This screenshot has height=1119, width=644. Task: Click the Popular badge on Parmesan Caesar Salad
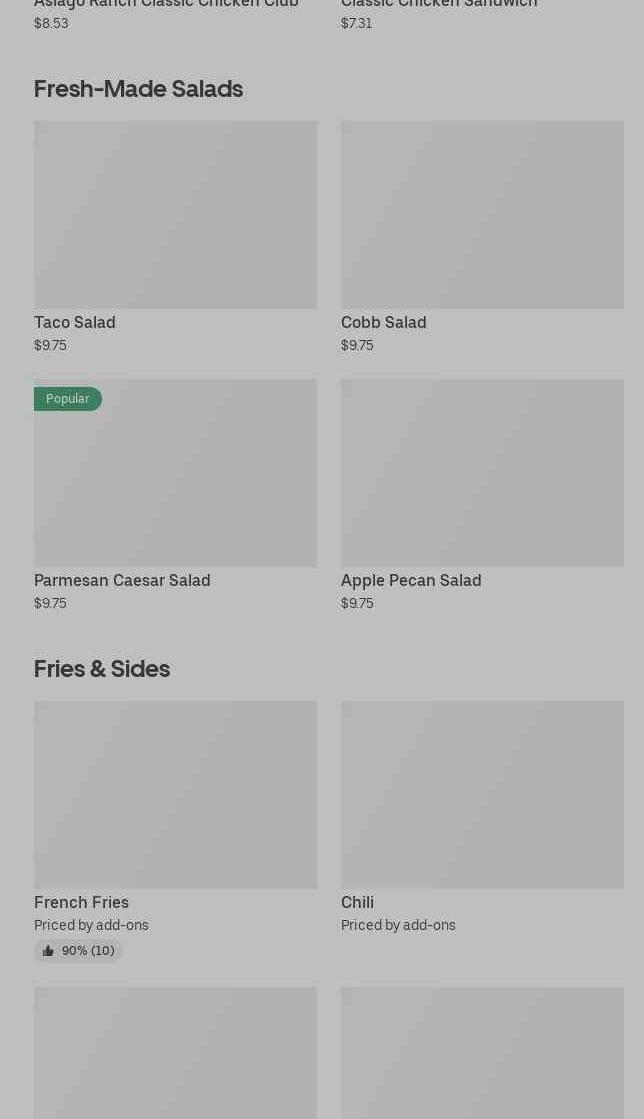(68, 399)
